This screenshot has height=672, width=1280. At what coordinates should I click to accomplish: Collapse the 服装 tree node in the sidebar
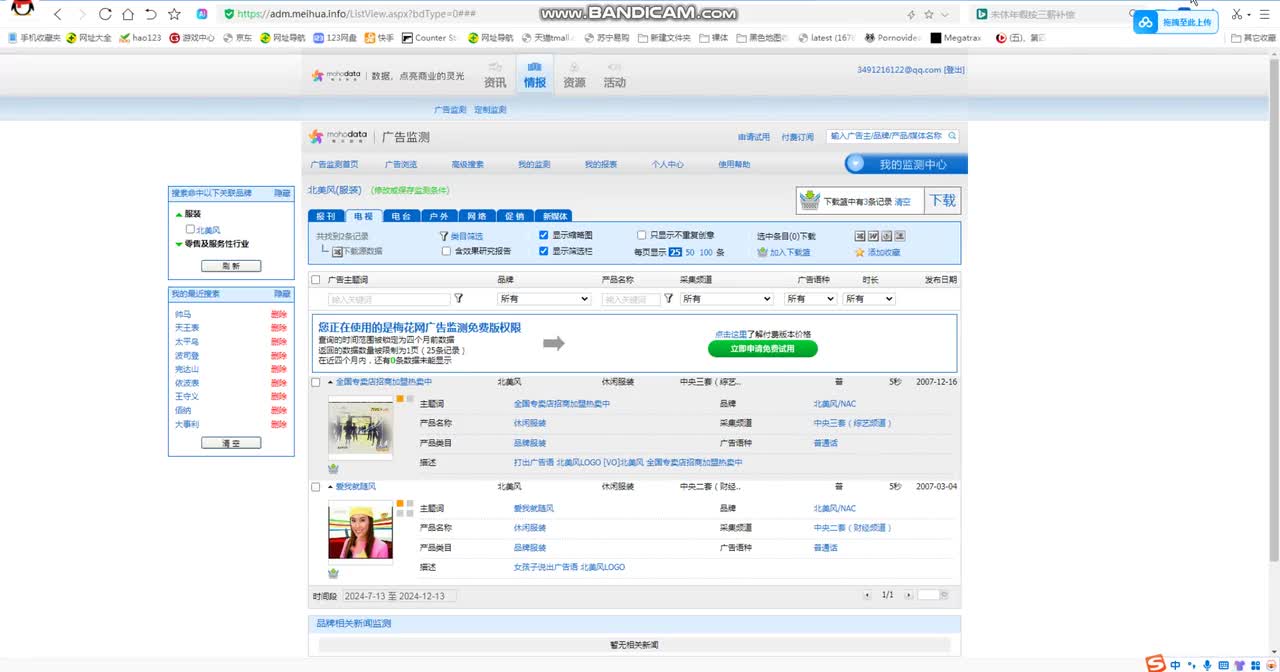tap(179, 214)
